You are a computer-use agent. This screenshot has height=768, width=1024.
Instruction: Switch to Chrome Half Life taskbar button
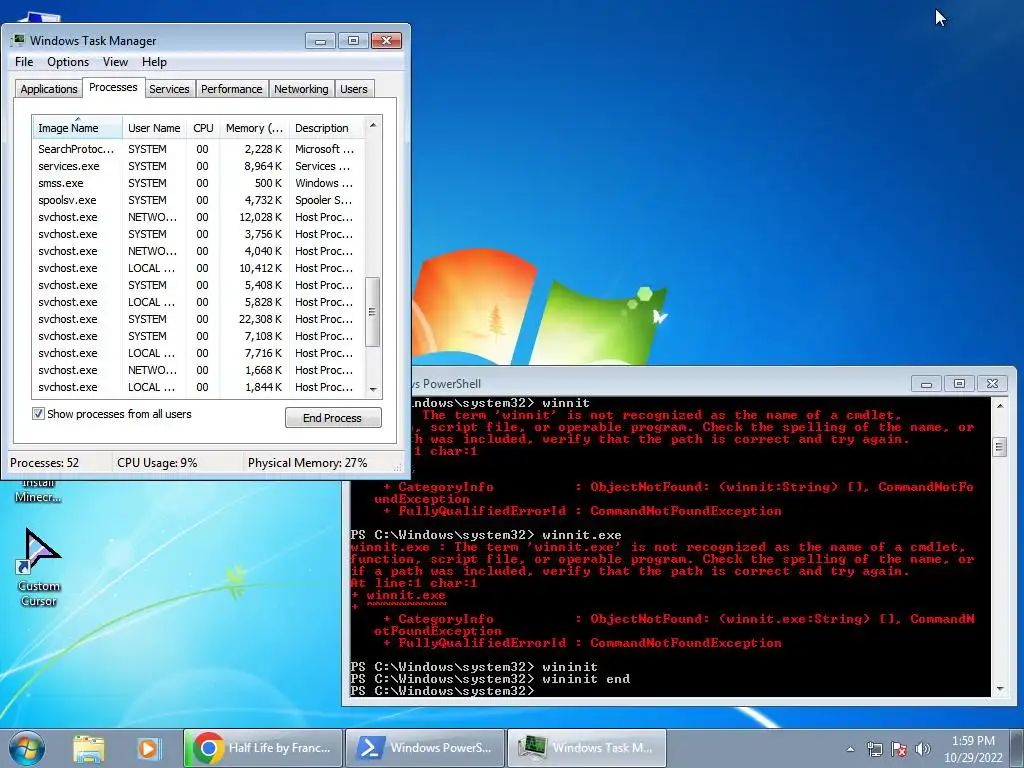263,748
